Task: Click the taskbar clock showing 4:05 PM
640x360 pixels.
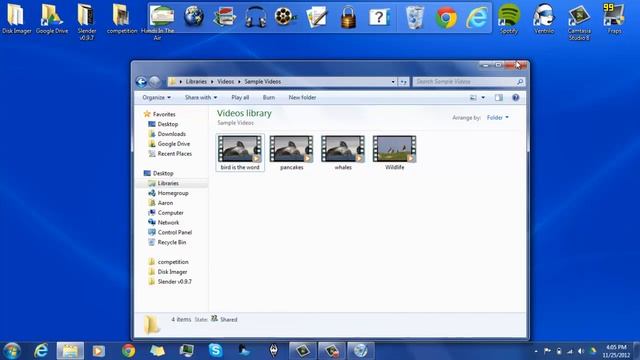Action: (x=616, y=351)
